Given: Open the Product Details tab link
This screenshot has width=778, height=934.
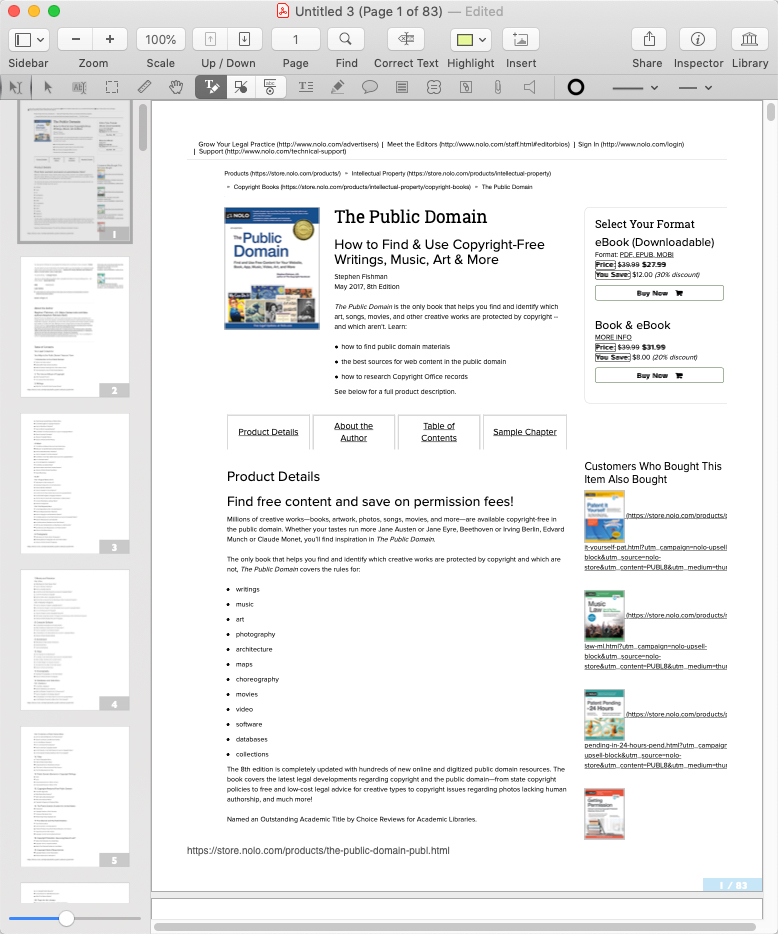Looking at the screenshot, I should tap(268, 432).
